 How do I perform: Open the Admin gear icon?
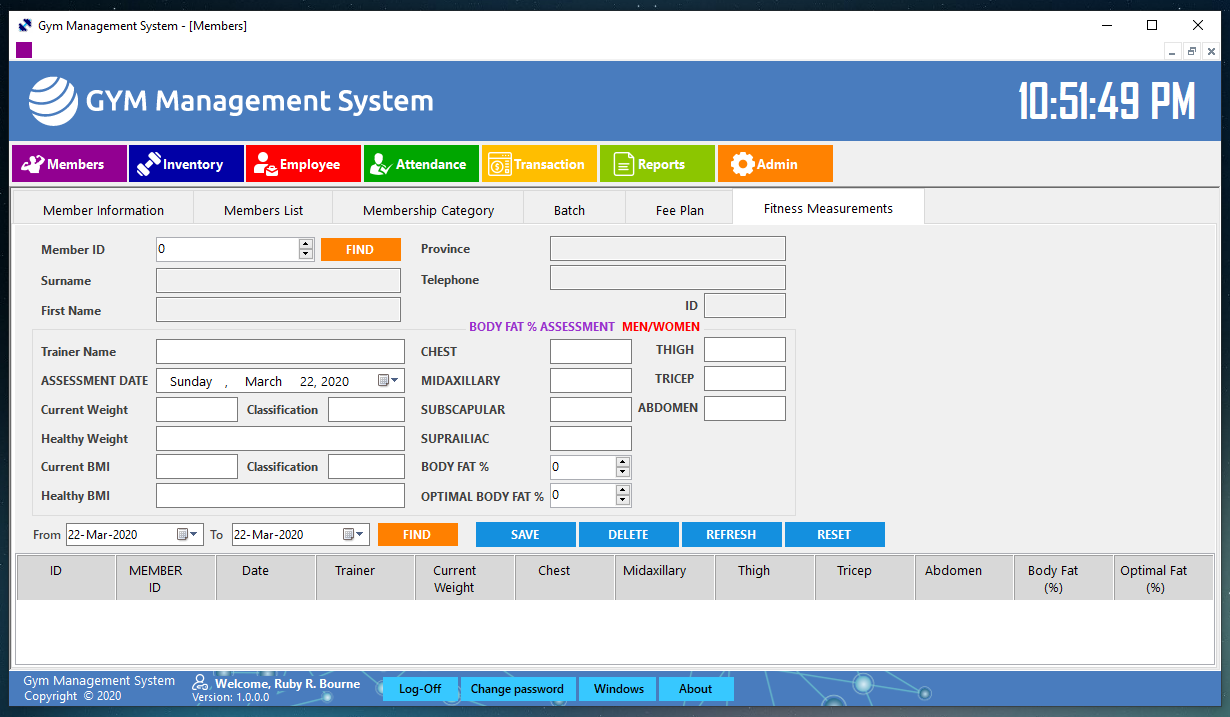coord(742,163)
